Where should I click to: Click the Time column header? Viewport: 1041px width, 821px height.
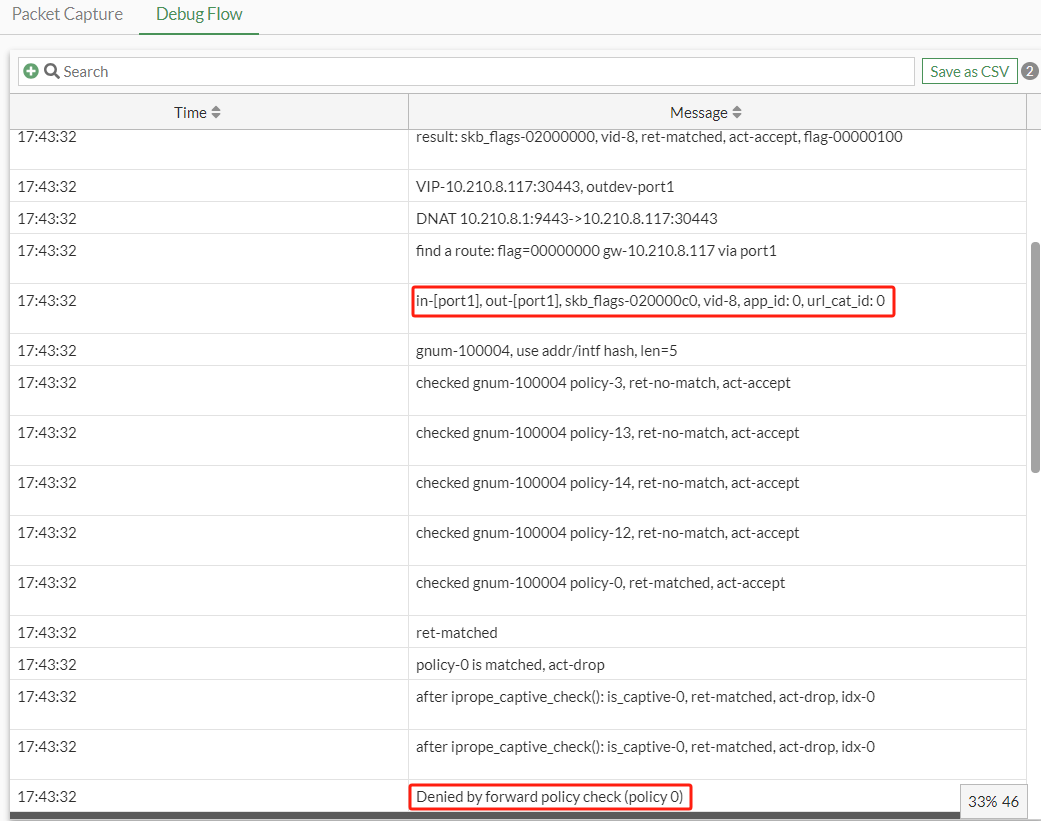point(190,113)
